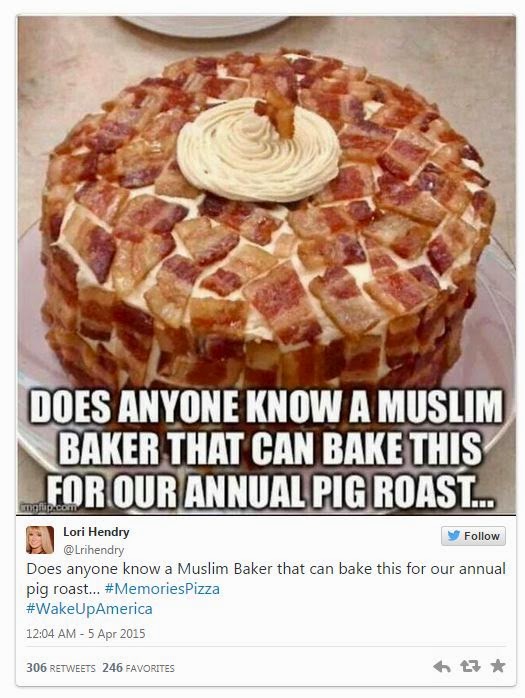The width and height of the screenshot is (525, 698).
Task: Favorite the tweet with the star icon
Action: (x=498, y=666)
